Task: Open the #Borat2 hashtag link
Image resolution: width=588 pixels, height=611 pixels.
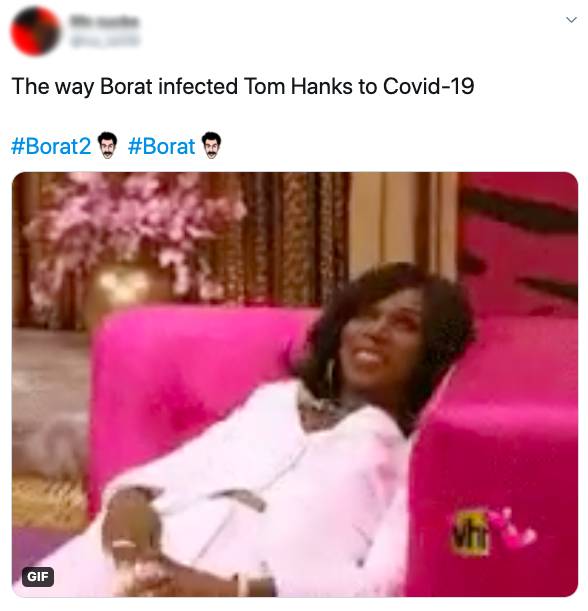Action: (51, 146)
